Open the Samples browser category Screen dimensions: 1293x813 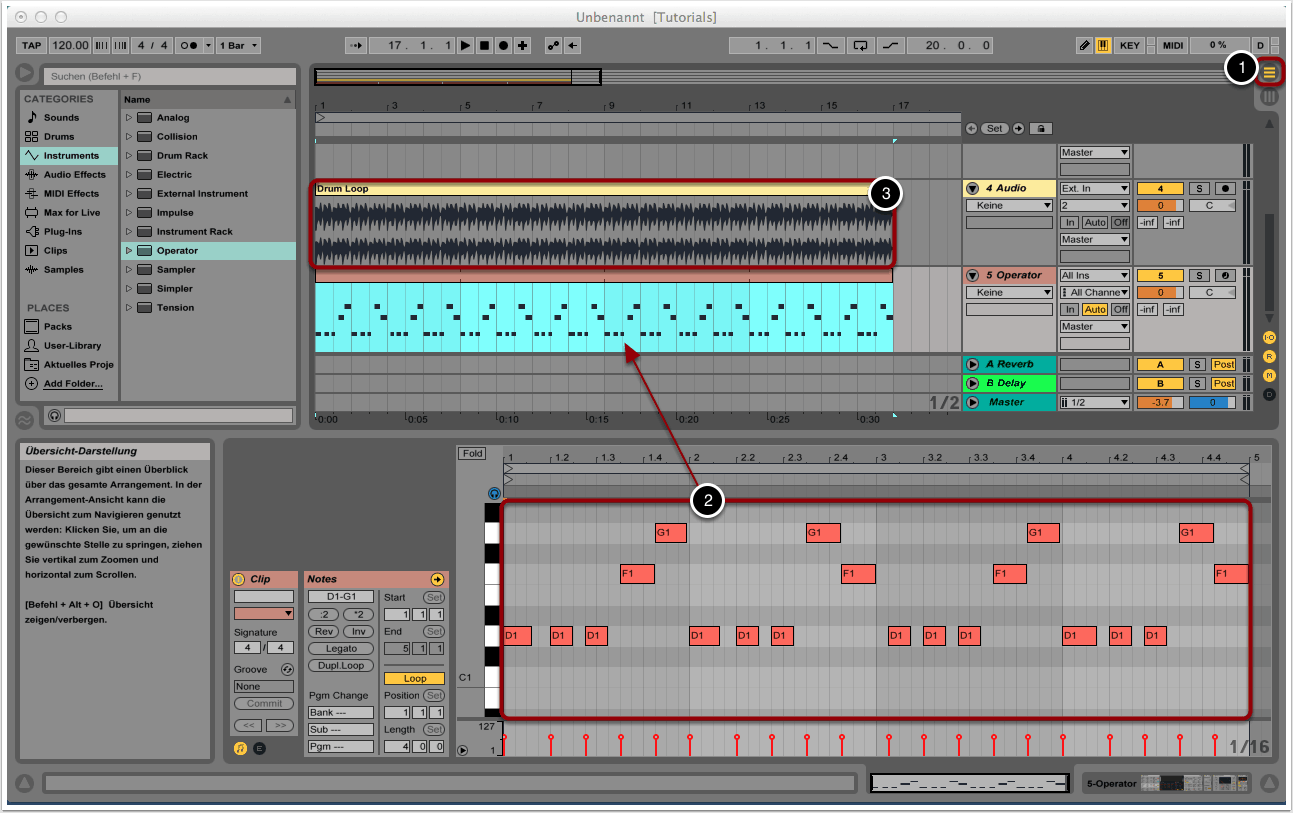63,270
